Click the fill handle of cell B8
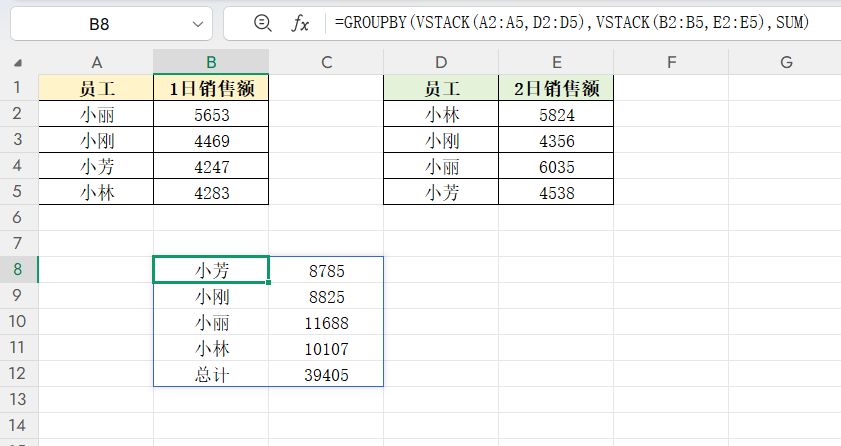 point(268,283)
